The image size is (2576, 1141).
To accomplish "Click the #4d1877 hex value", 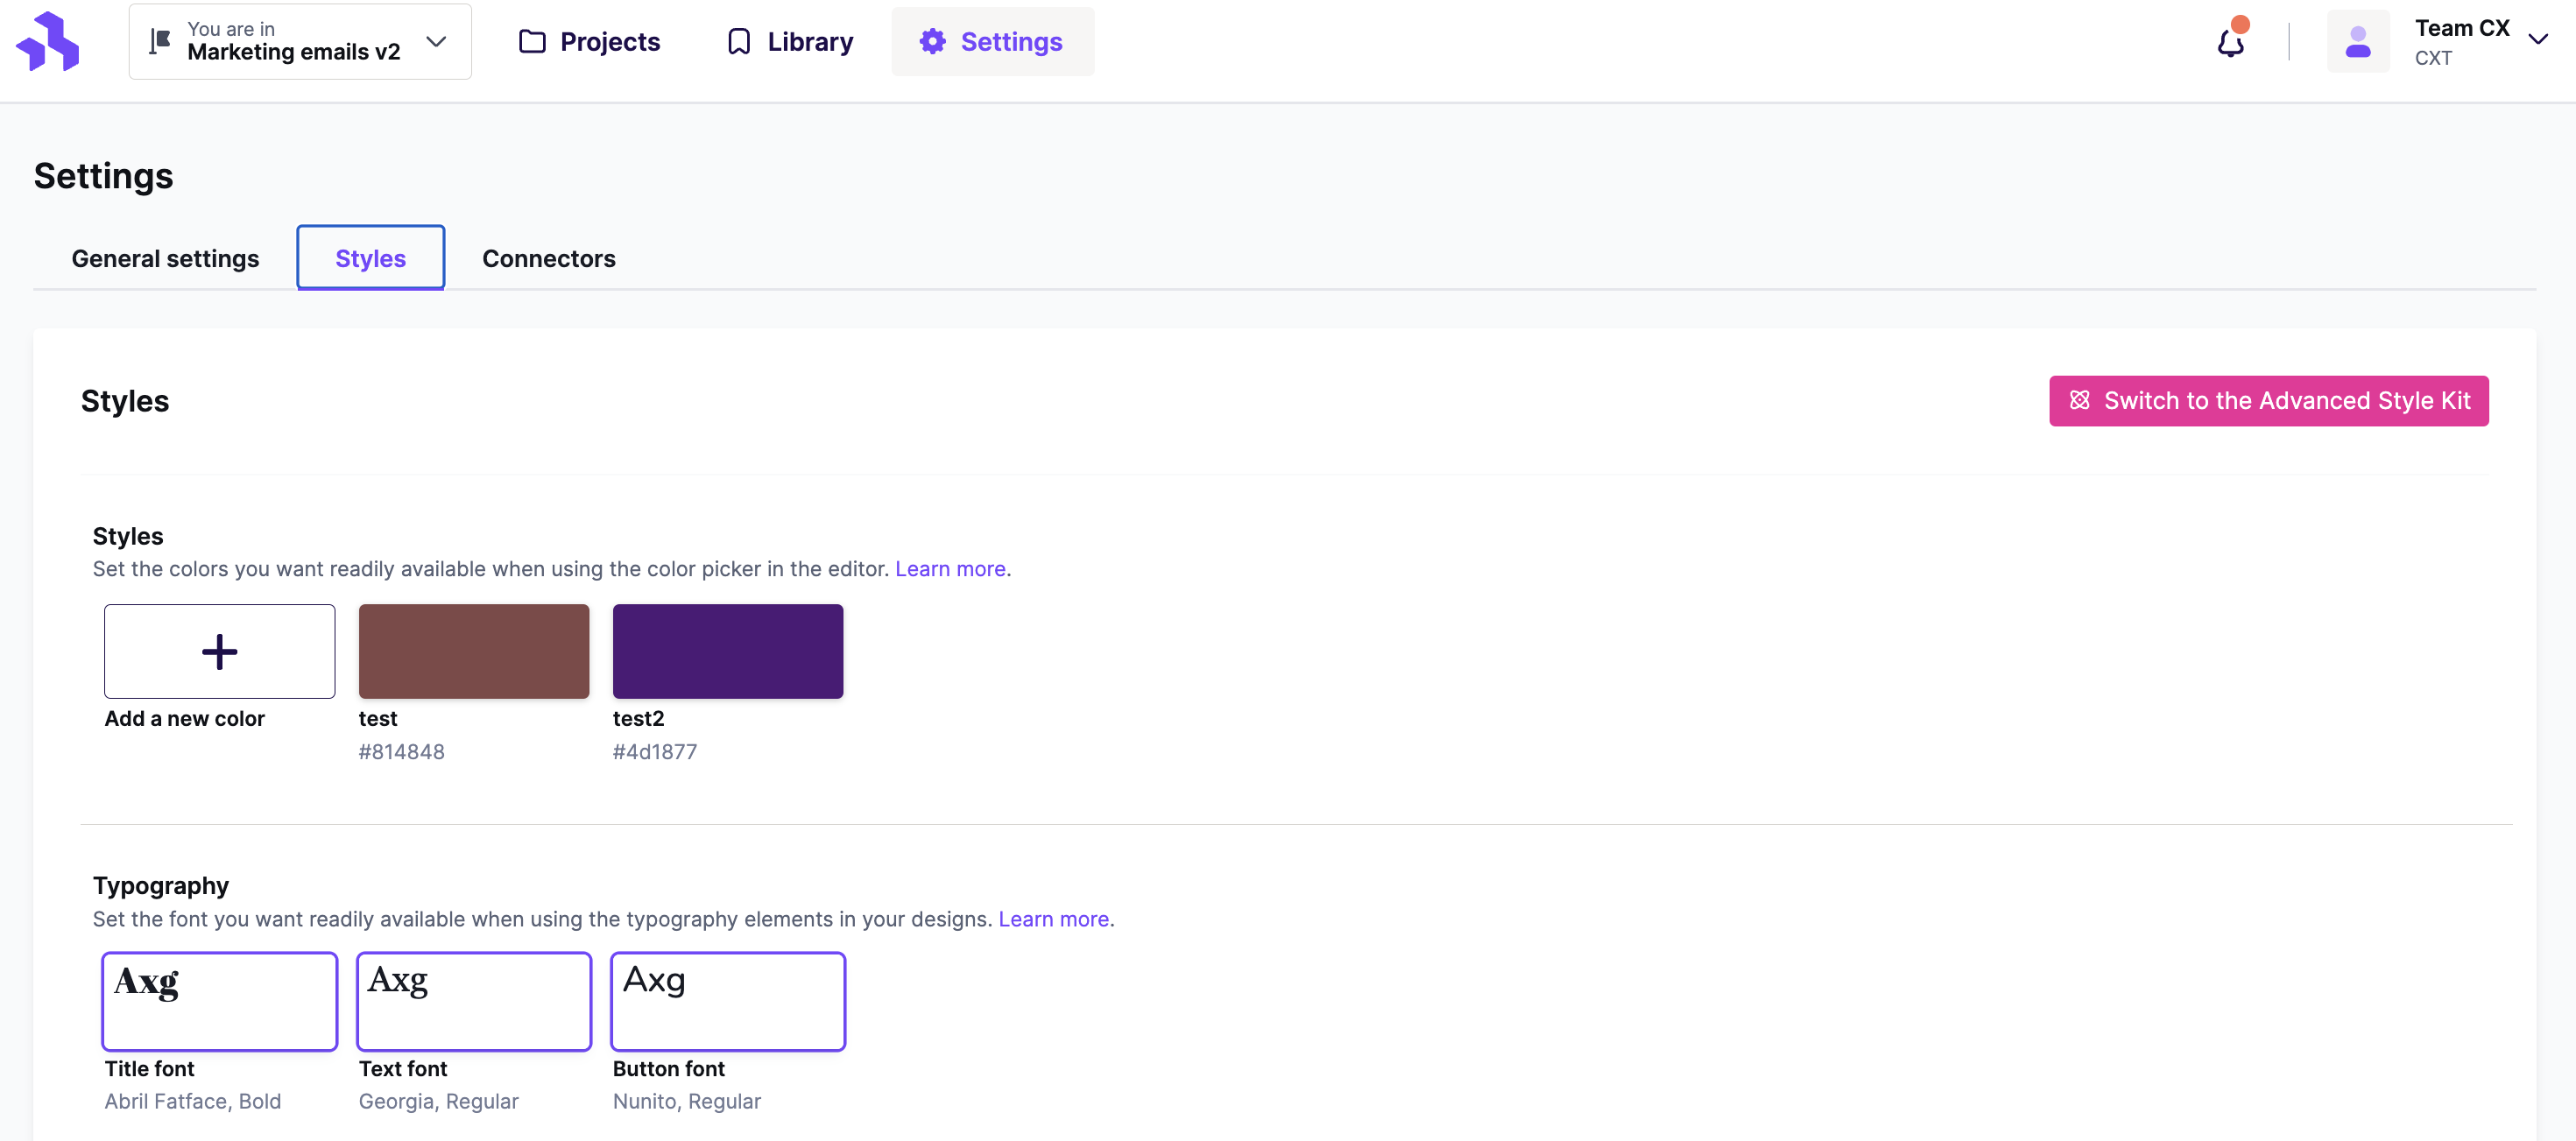I will (655, 751).
